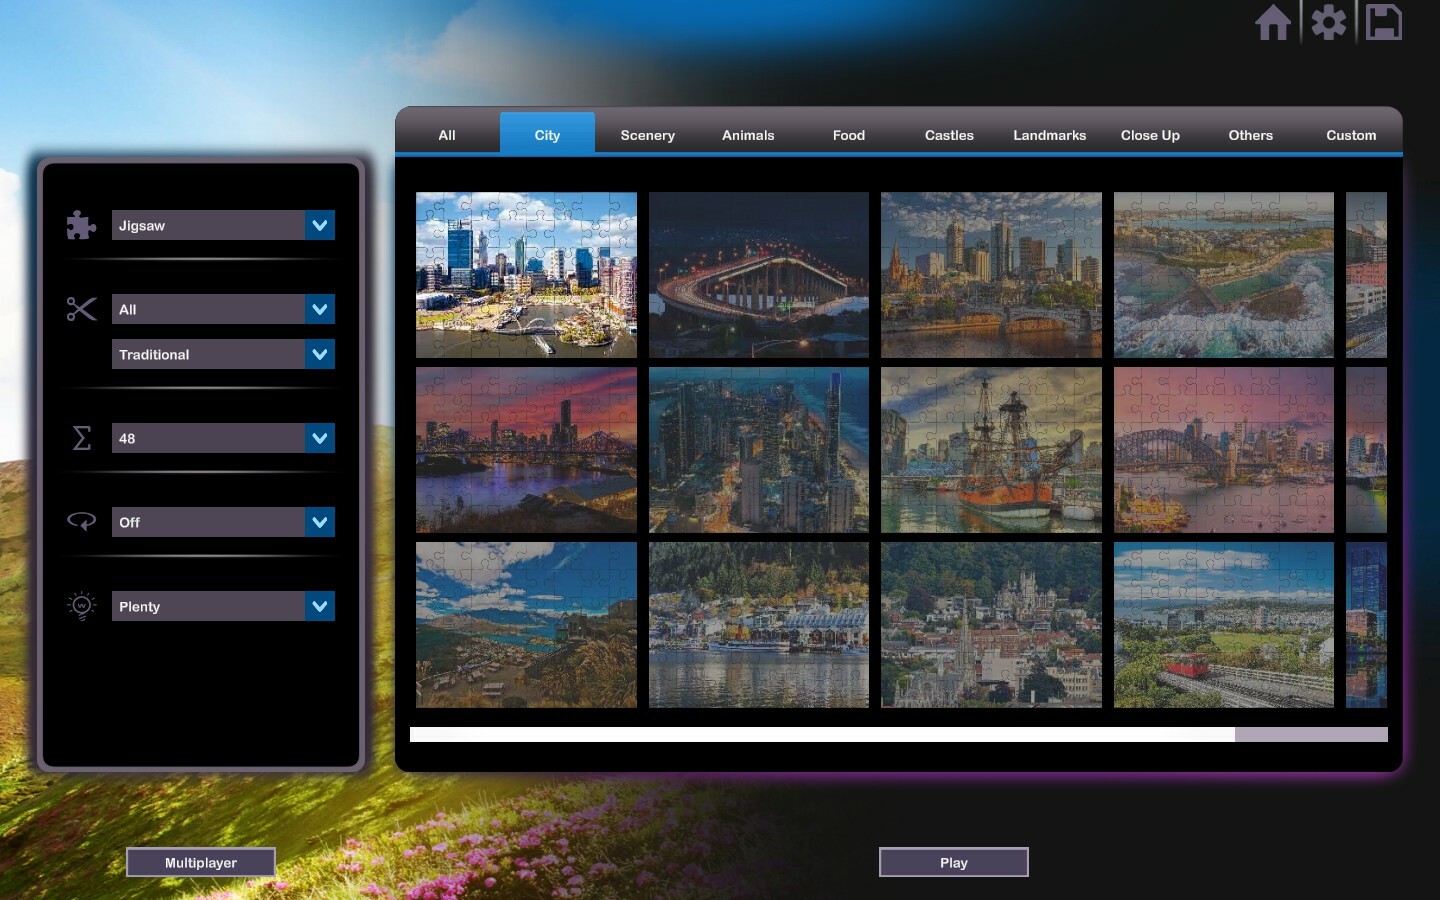Image resolution: width=1440 pixels, height=900 pixels.
Task: Click the lightbulb hints icon
Action: (x=81, y=605)
